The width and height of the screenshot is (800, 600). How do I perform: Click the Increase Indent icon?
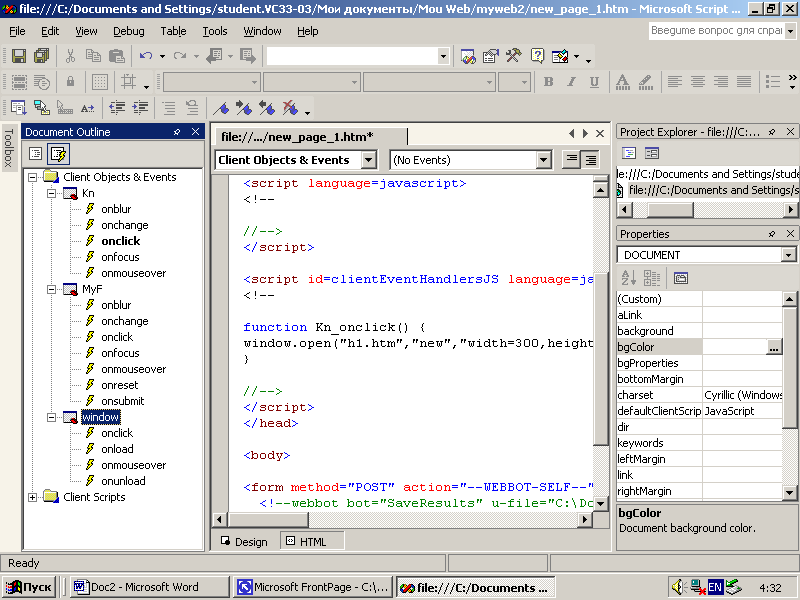140,108
